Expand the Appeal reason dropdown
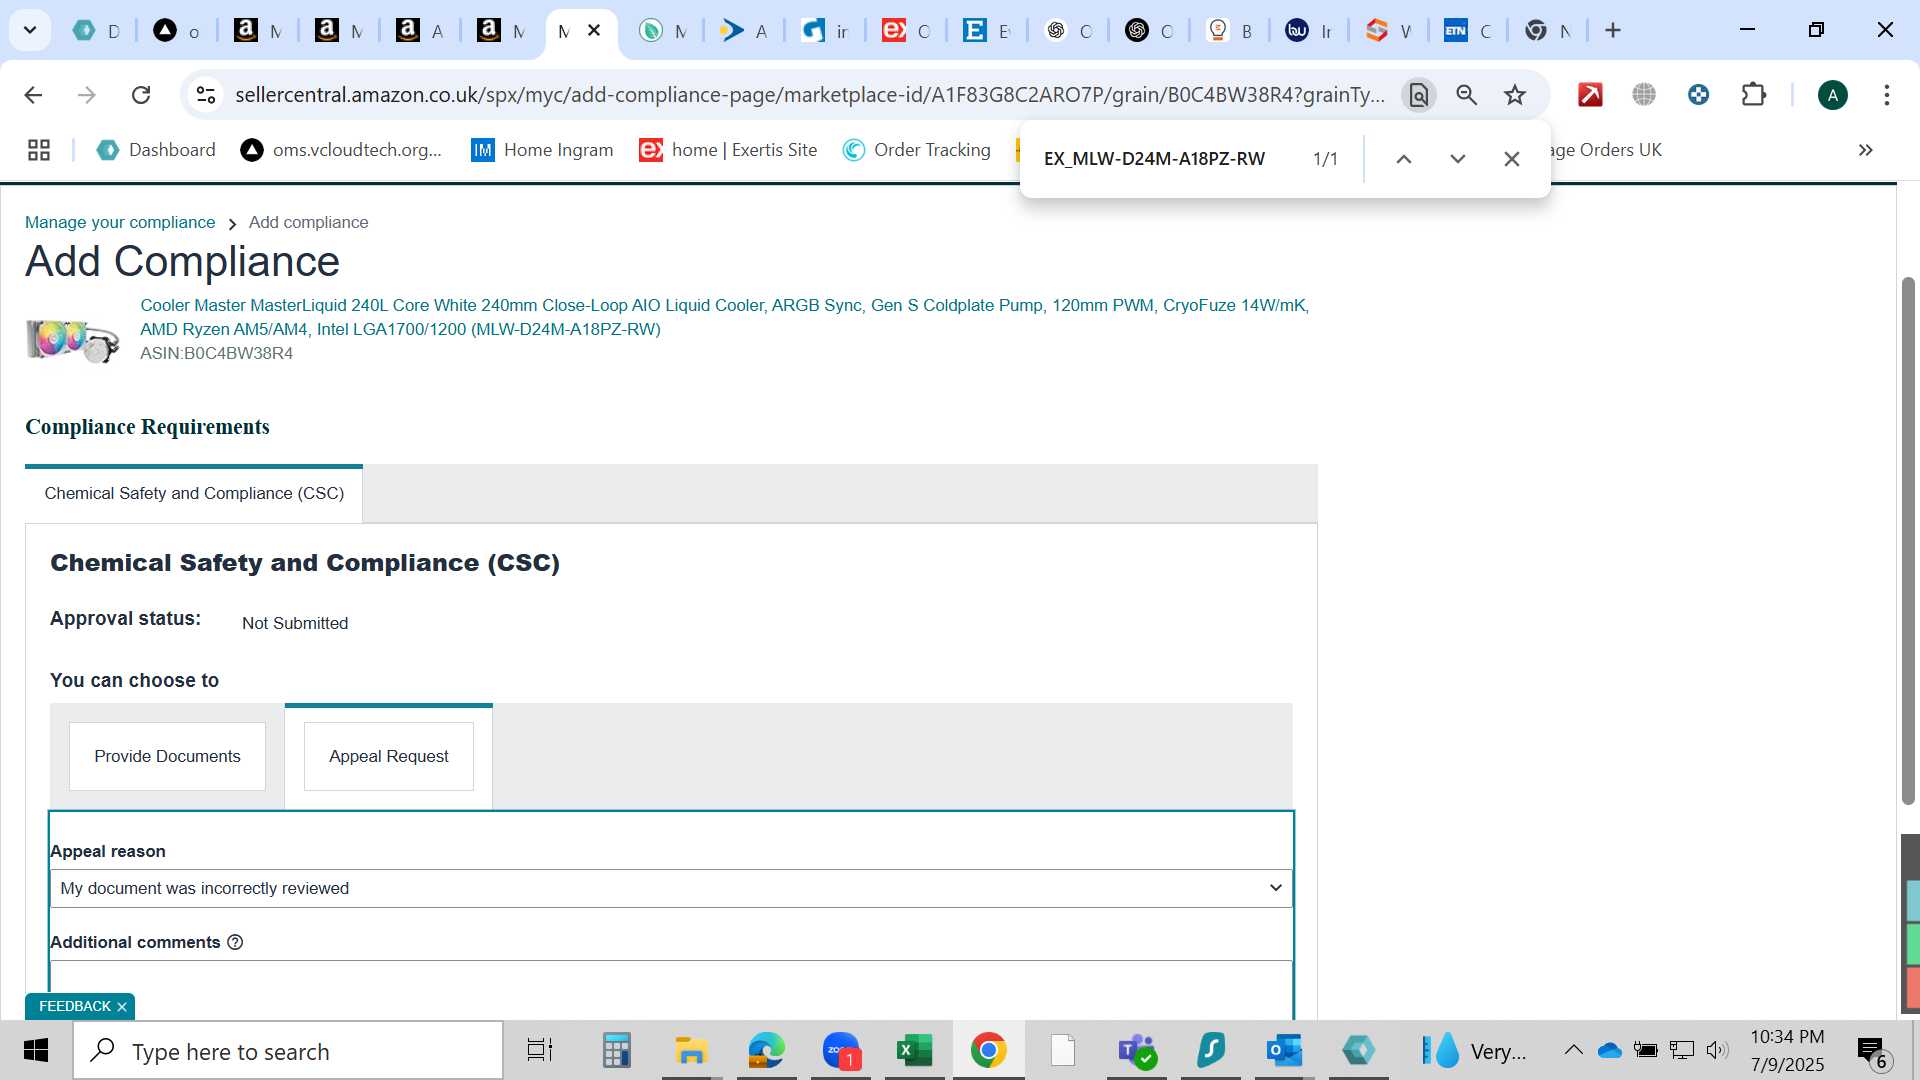Image resolution: width=1920 pixels, height=1080 pixels. [x=671, y=889]
